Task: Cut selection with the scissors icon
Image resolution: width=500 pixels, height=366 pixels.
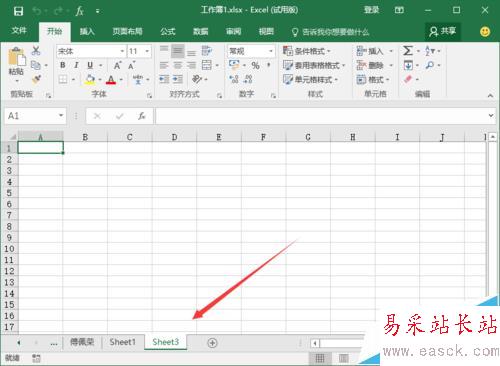Action: pyautogui.click(x=36, y=51)
